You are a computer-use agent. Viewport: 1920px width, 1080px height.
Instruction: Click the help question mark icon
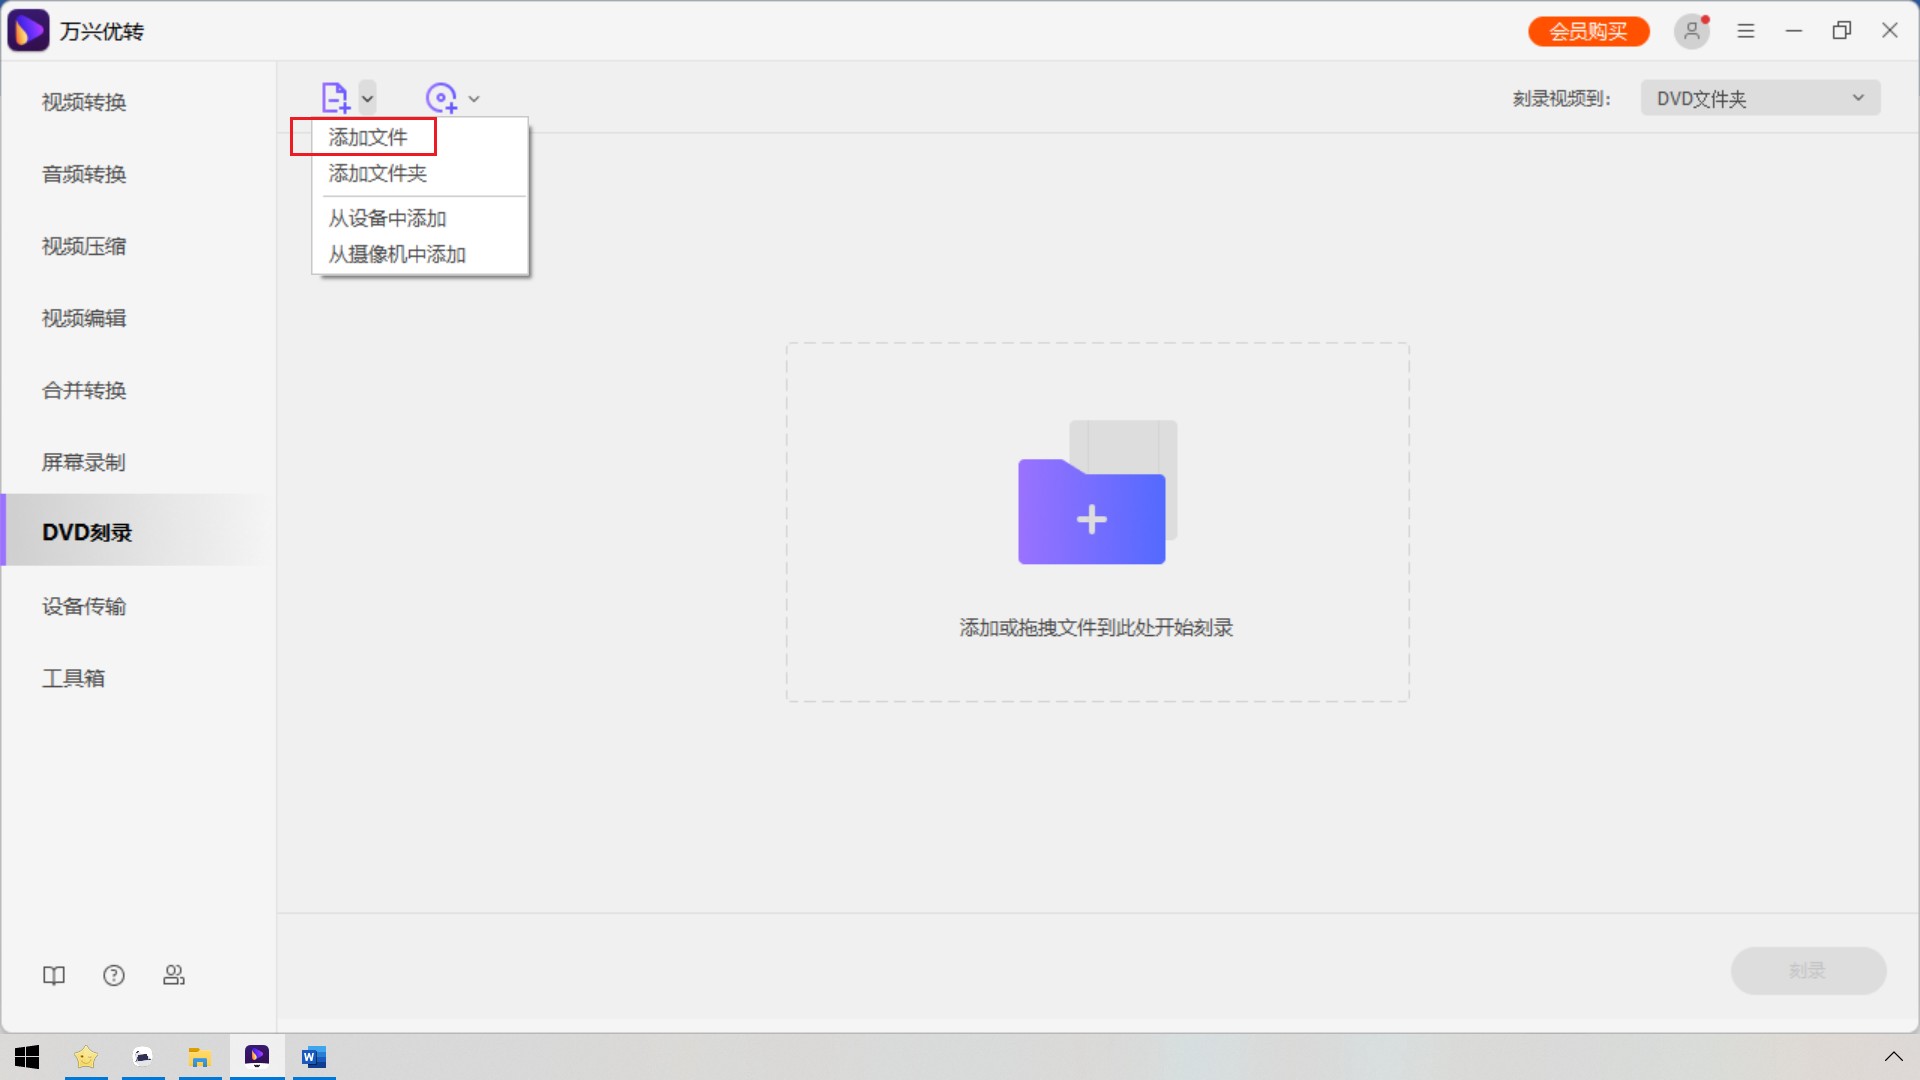tap(114, 975)
